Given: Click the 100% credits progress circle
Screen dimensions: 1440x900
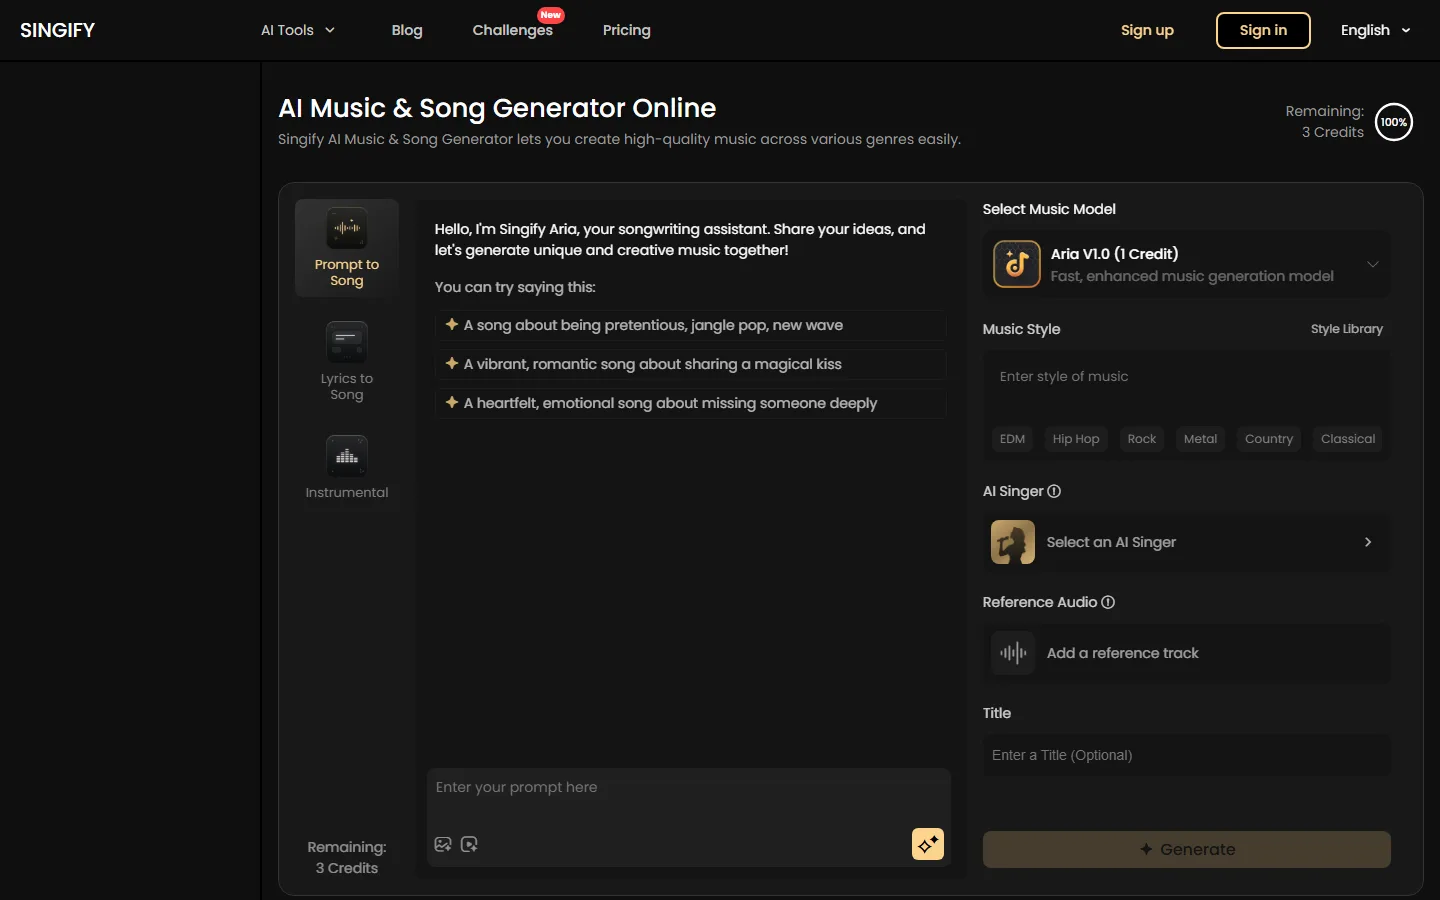Looking at the screenshot, I should pos(1394,122).
